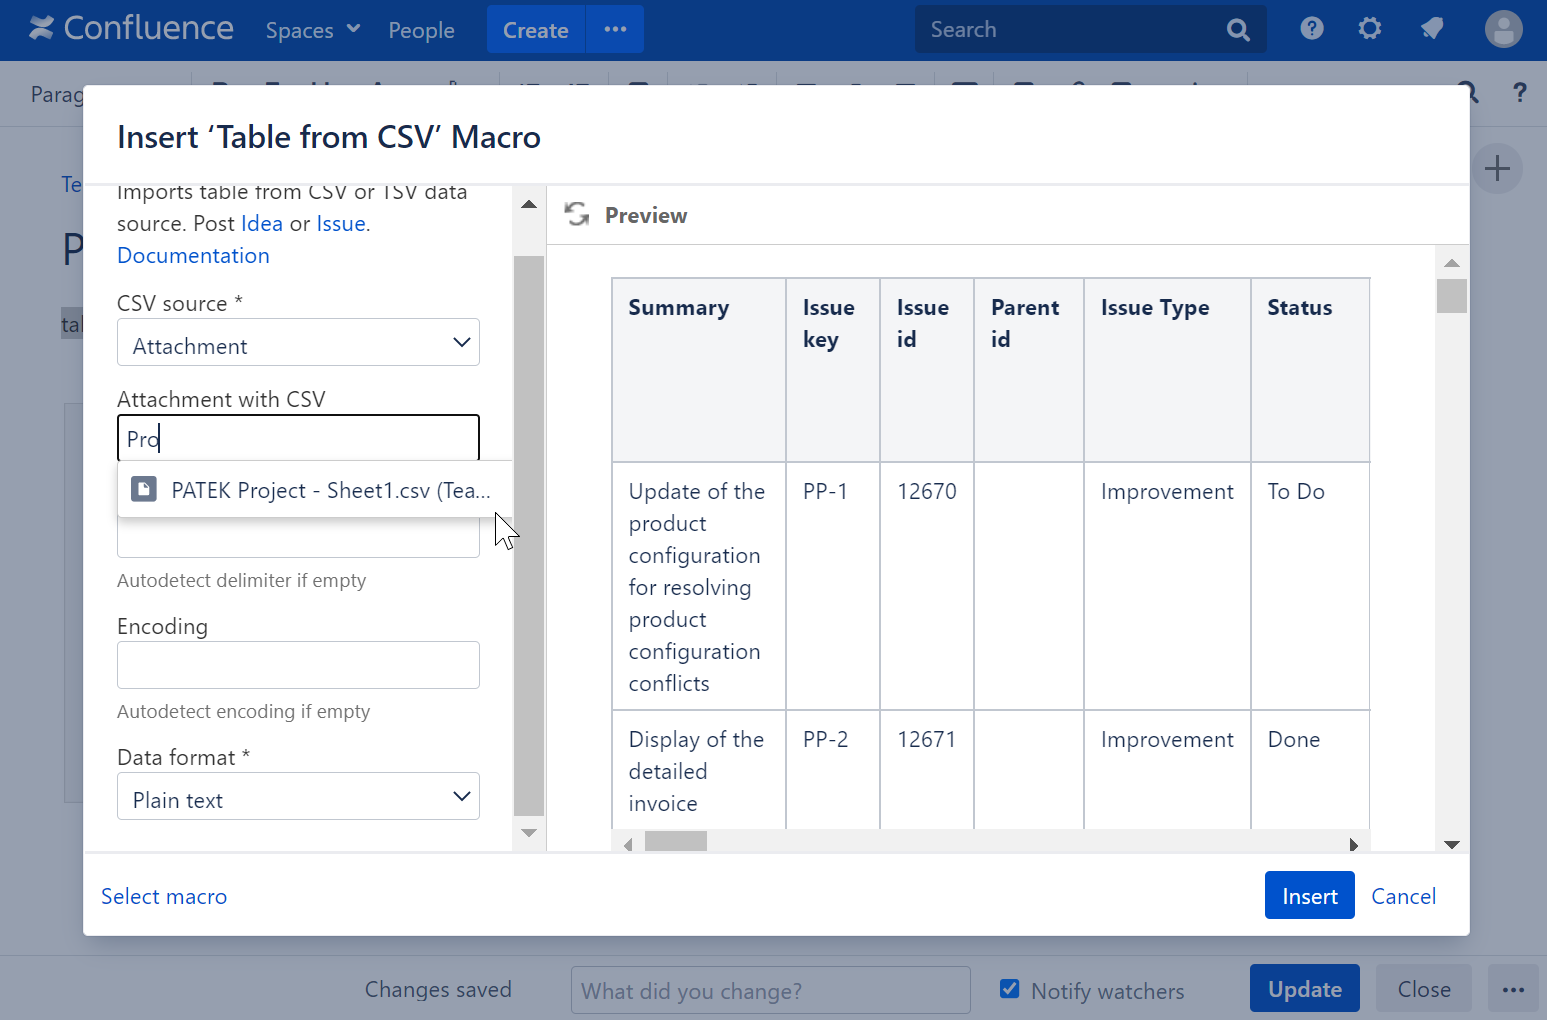Screen dimensions: 1547x1020
Task: Click the CSV file icon beside PATEK Project
Action: pyautogui.click(x=144, y=489)
